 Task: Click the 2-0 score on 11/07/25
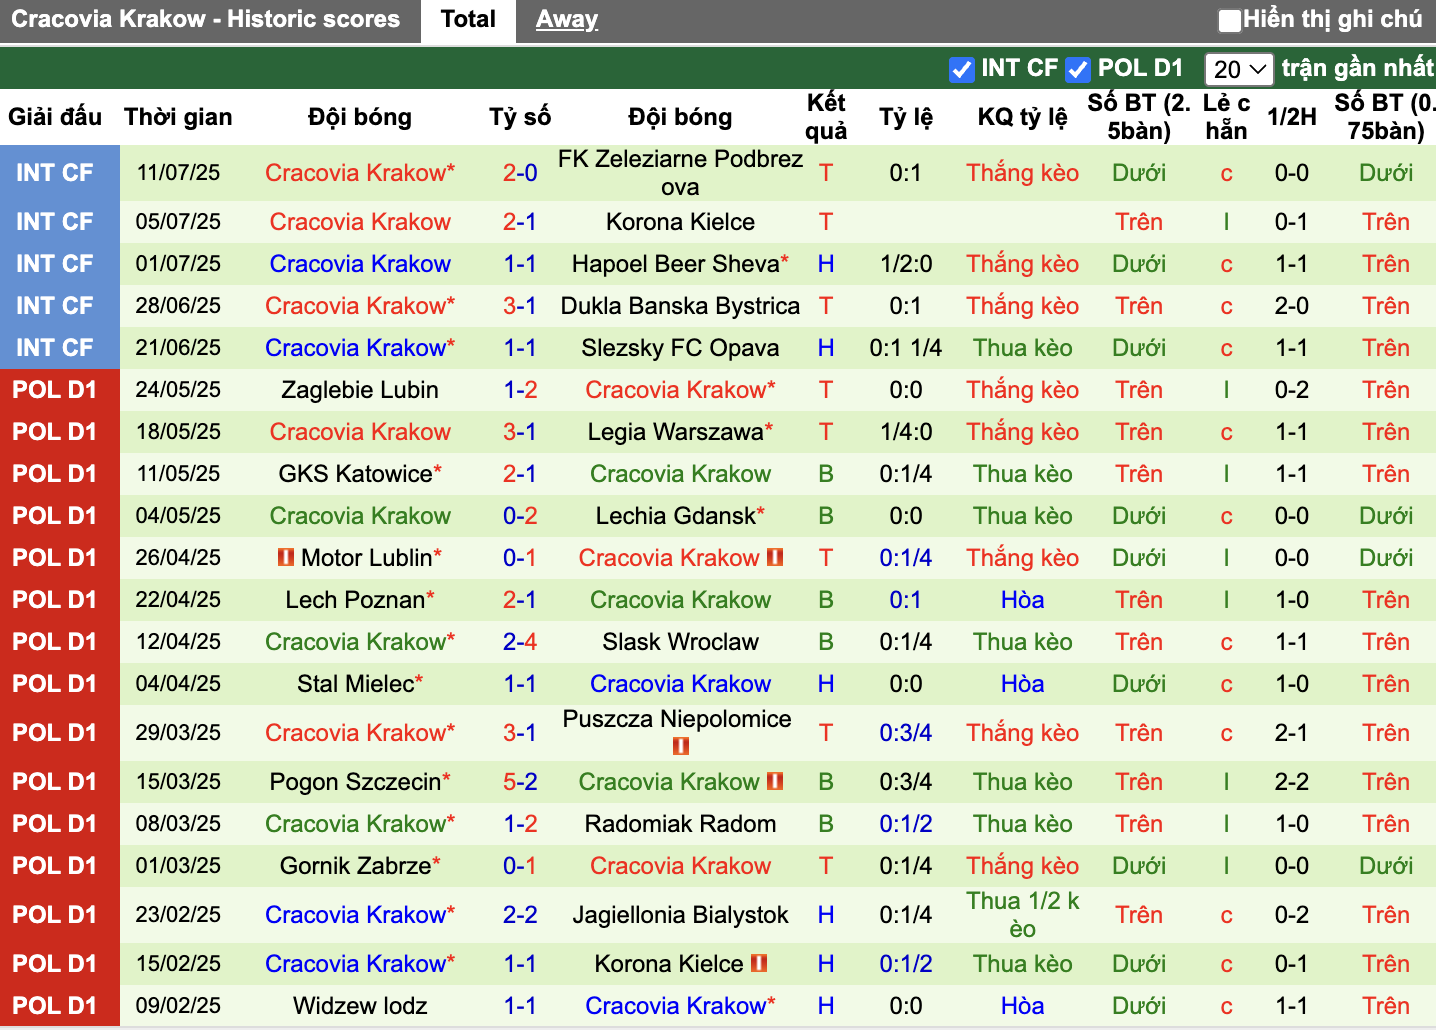point(520,173)
